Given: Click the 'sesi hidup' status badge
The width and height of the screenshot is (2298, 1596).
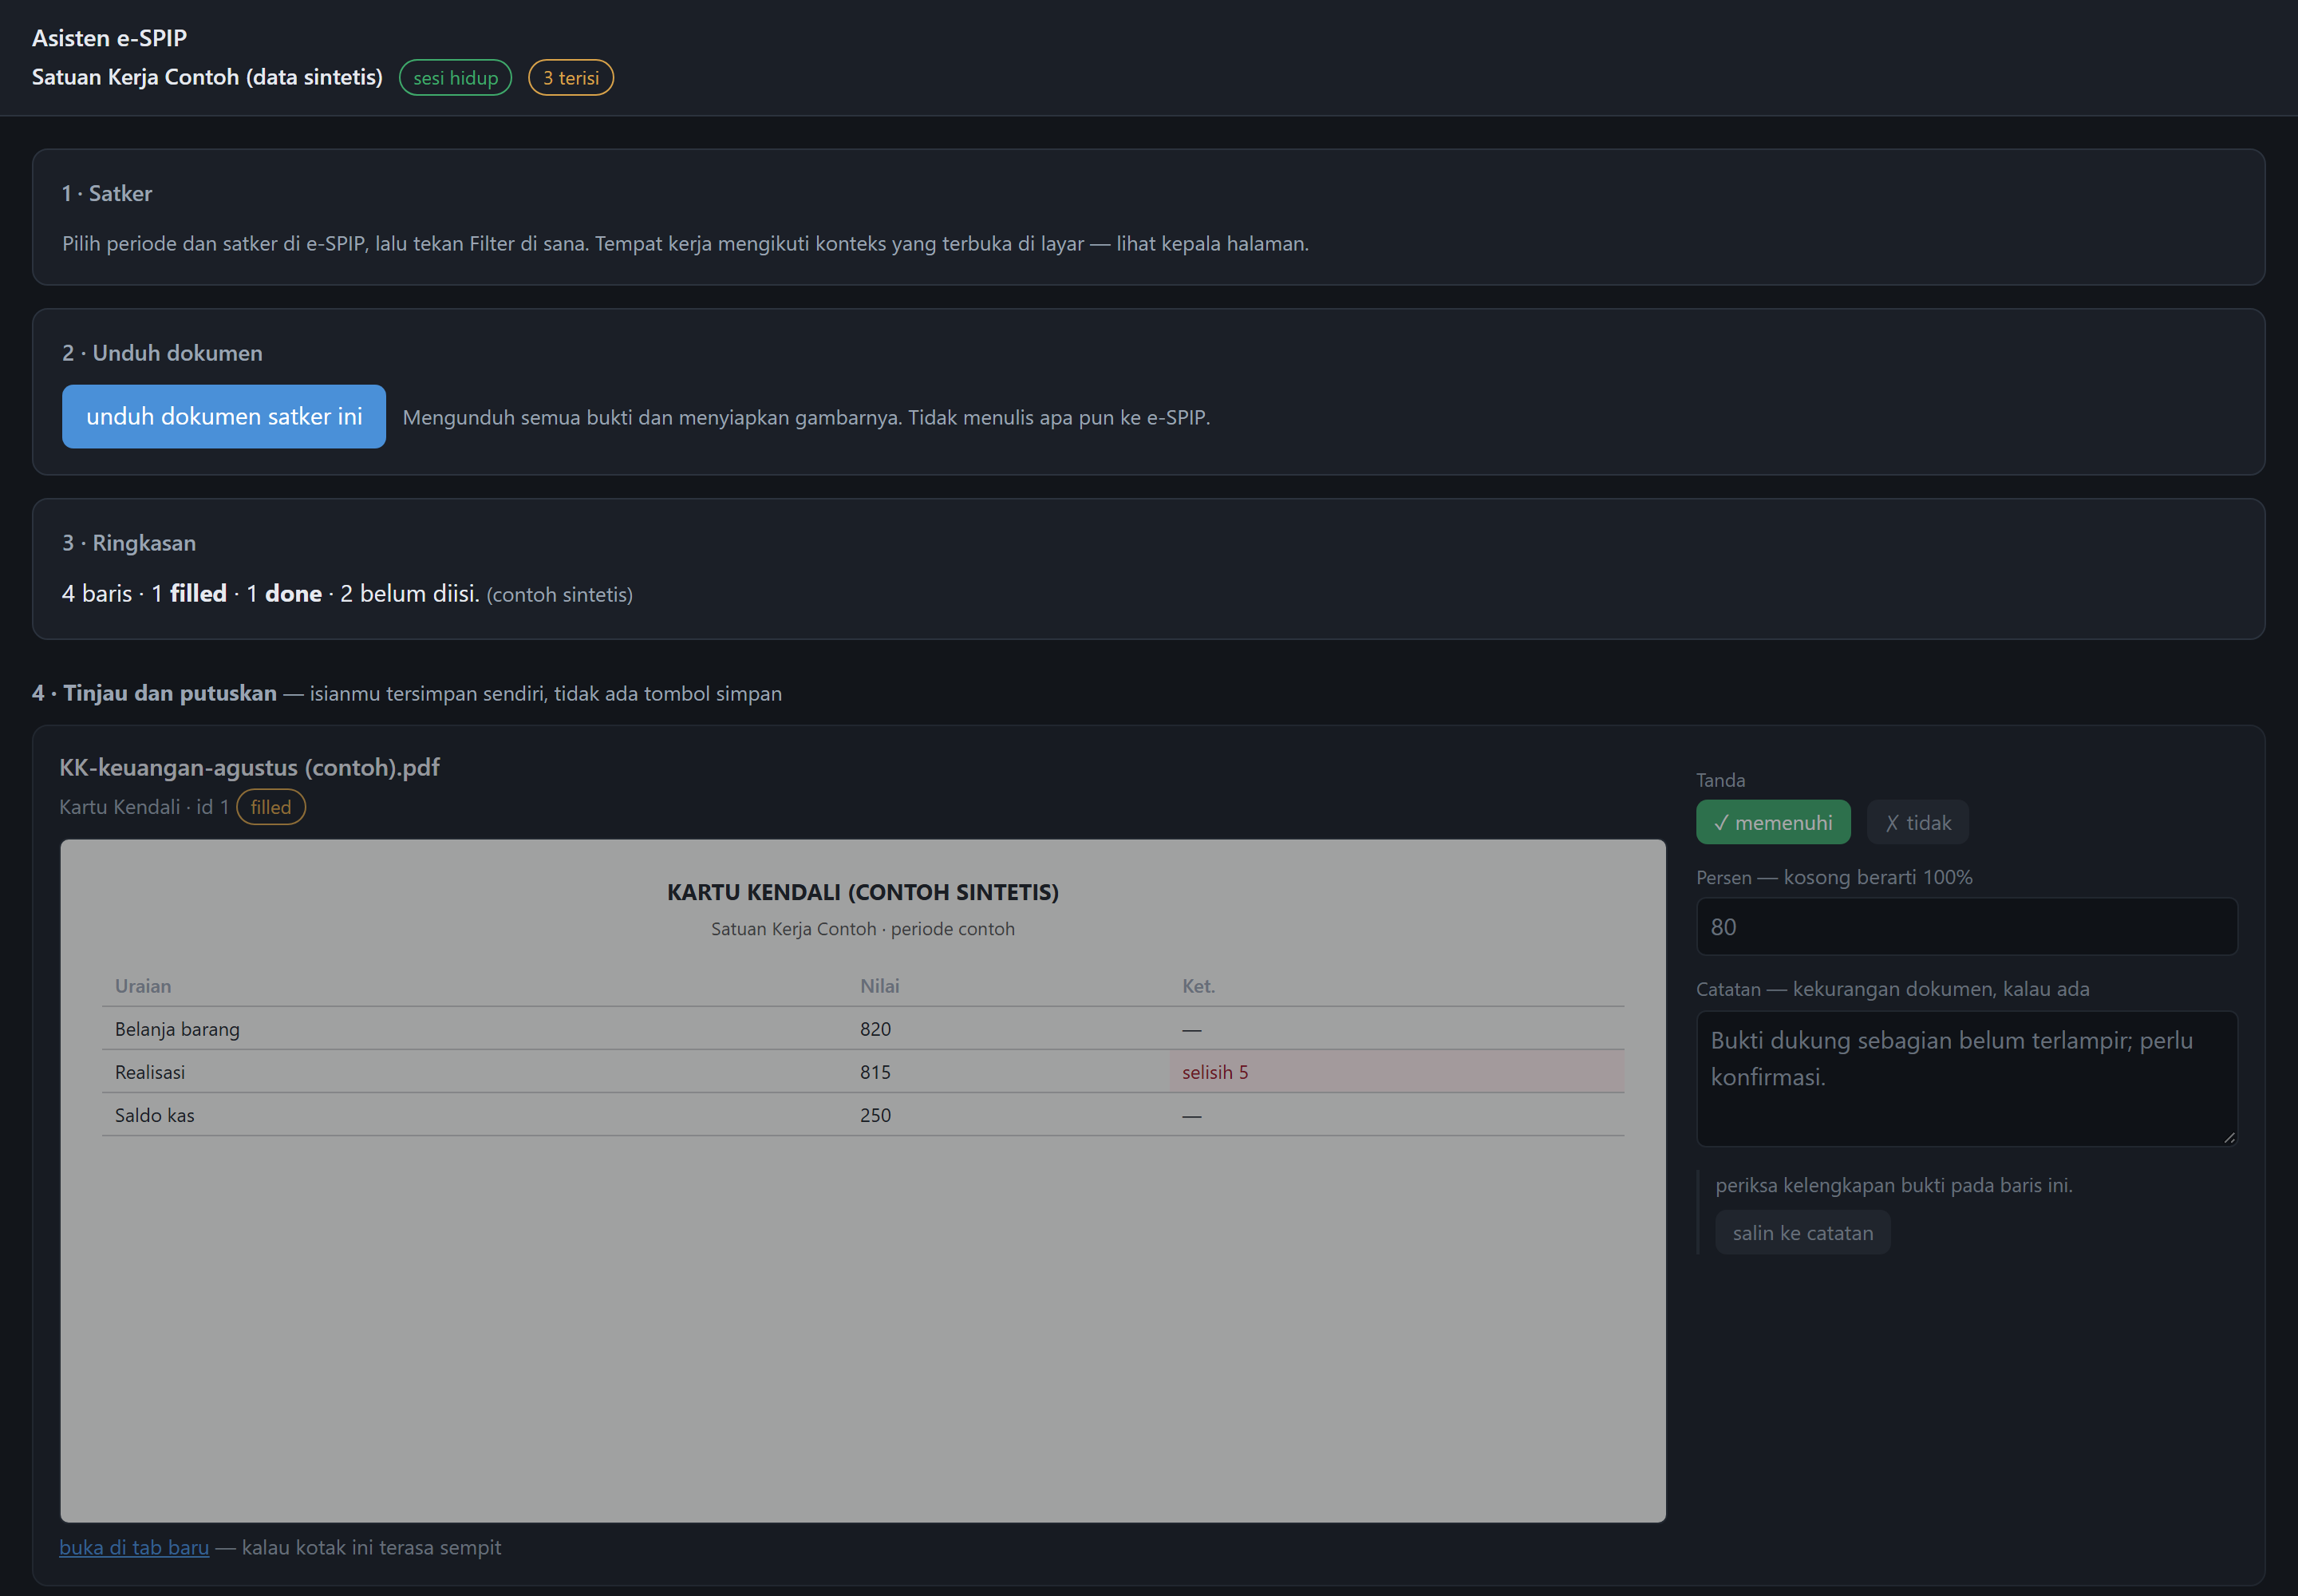Looking at the screenshot, I should pos(455,78).
